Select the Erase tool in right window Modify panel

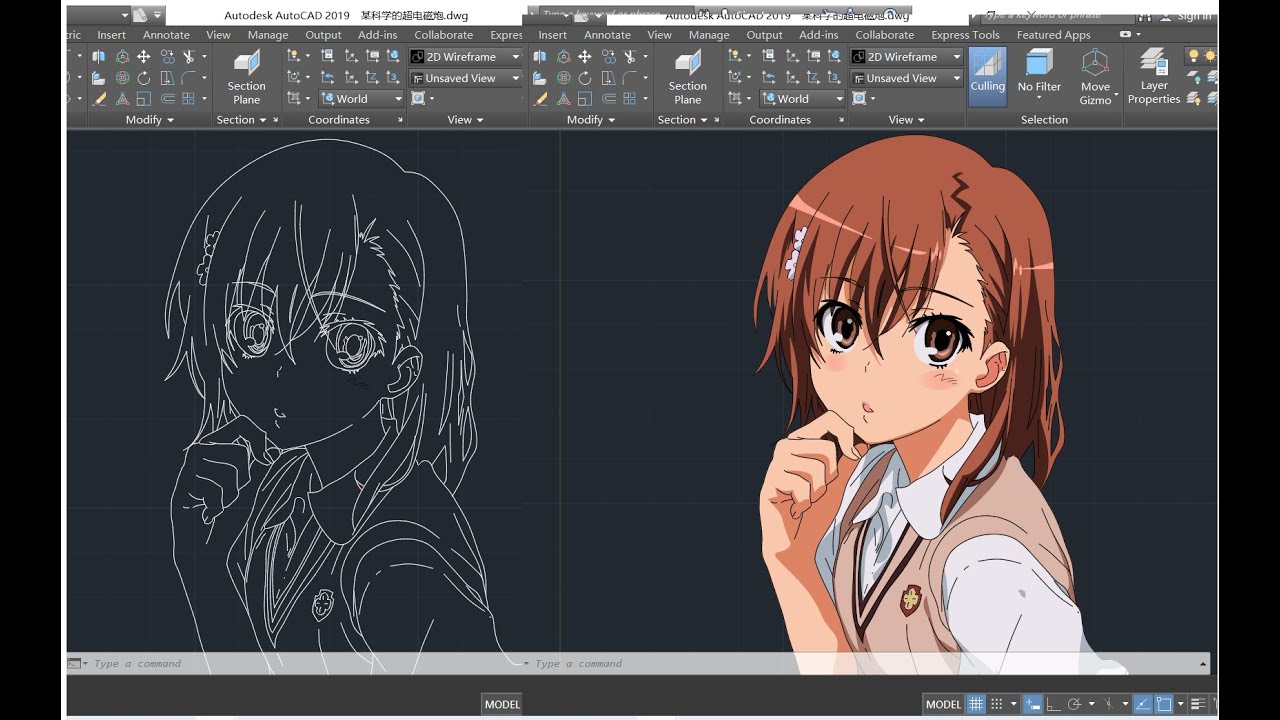pos(539,99)
